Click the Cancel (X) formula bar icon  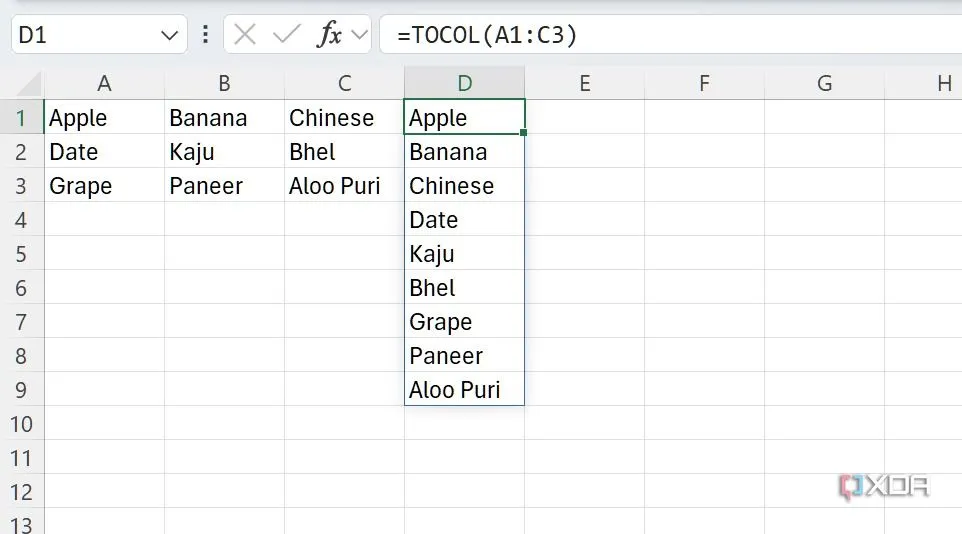[245, 35]
